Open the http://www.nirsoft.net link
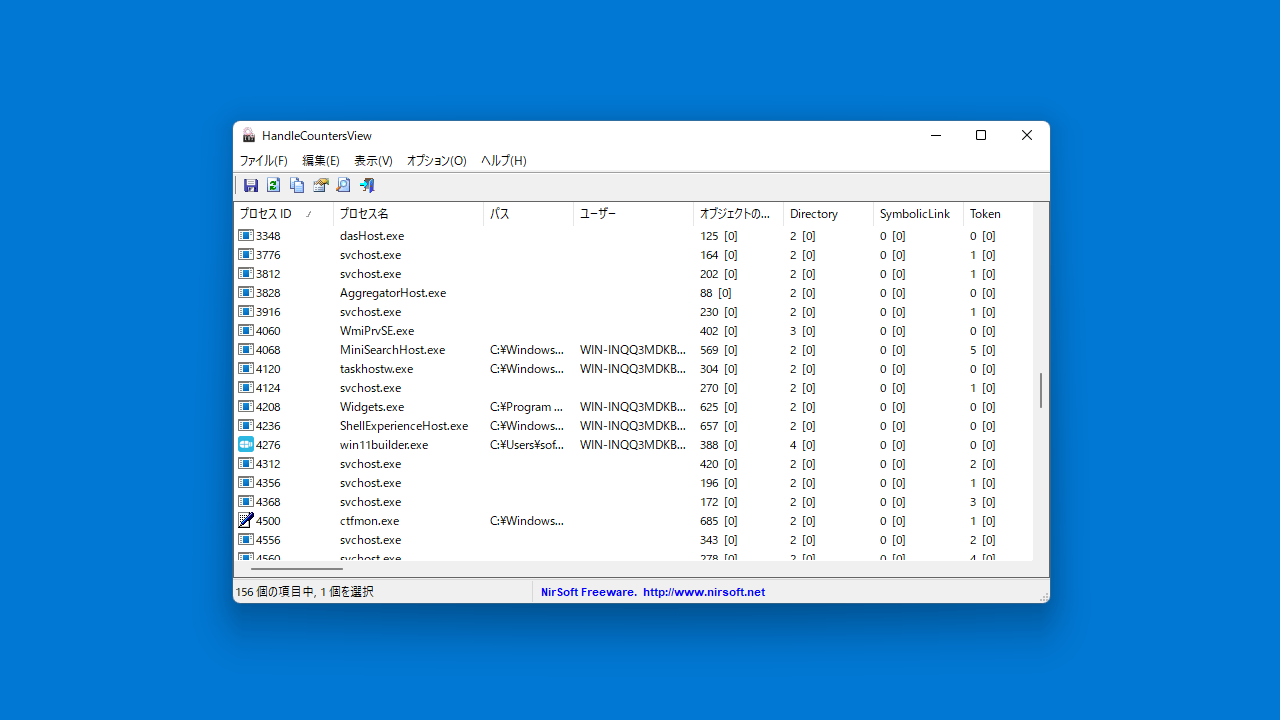The height and width of the screenshot is (720, 1280). [x=704, y=592]
